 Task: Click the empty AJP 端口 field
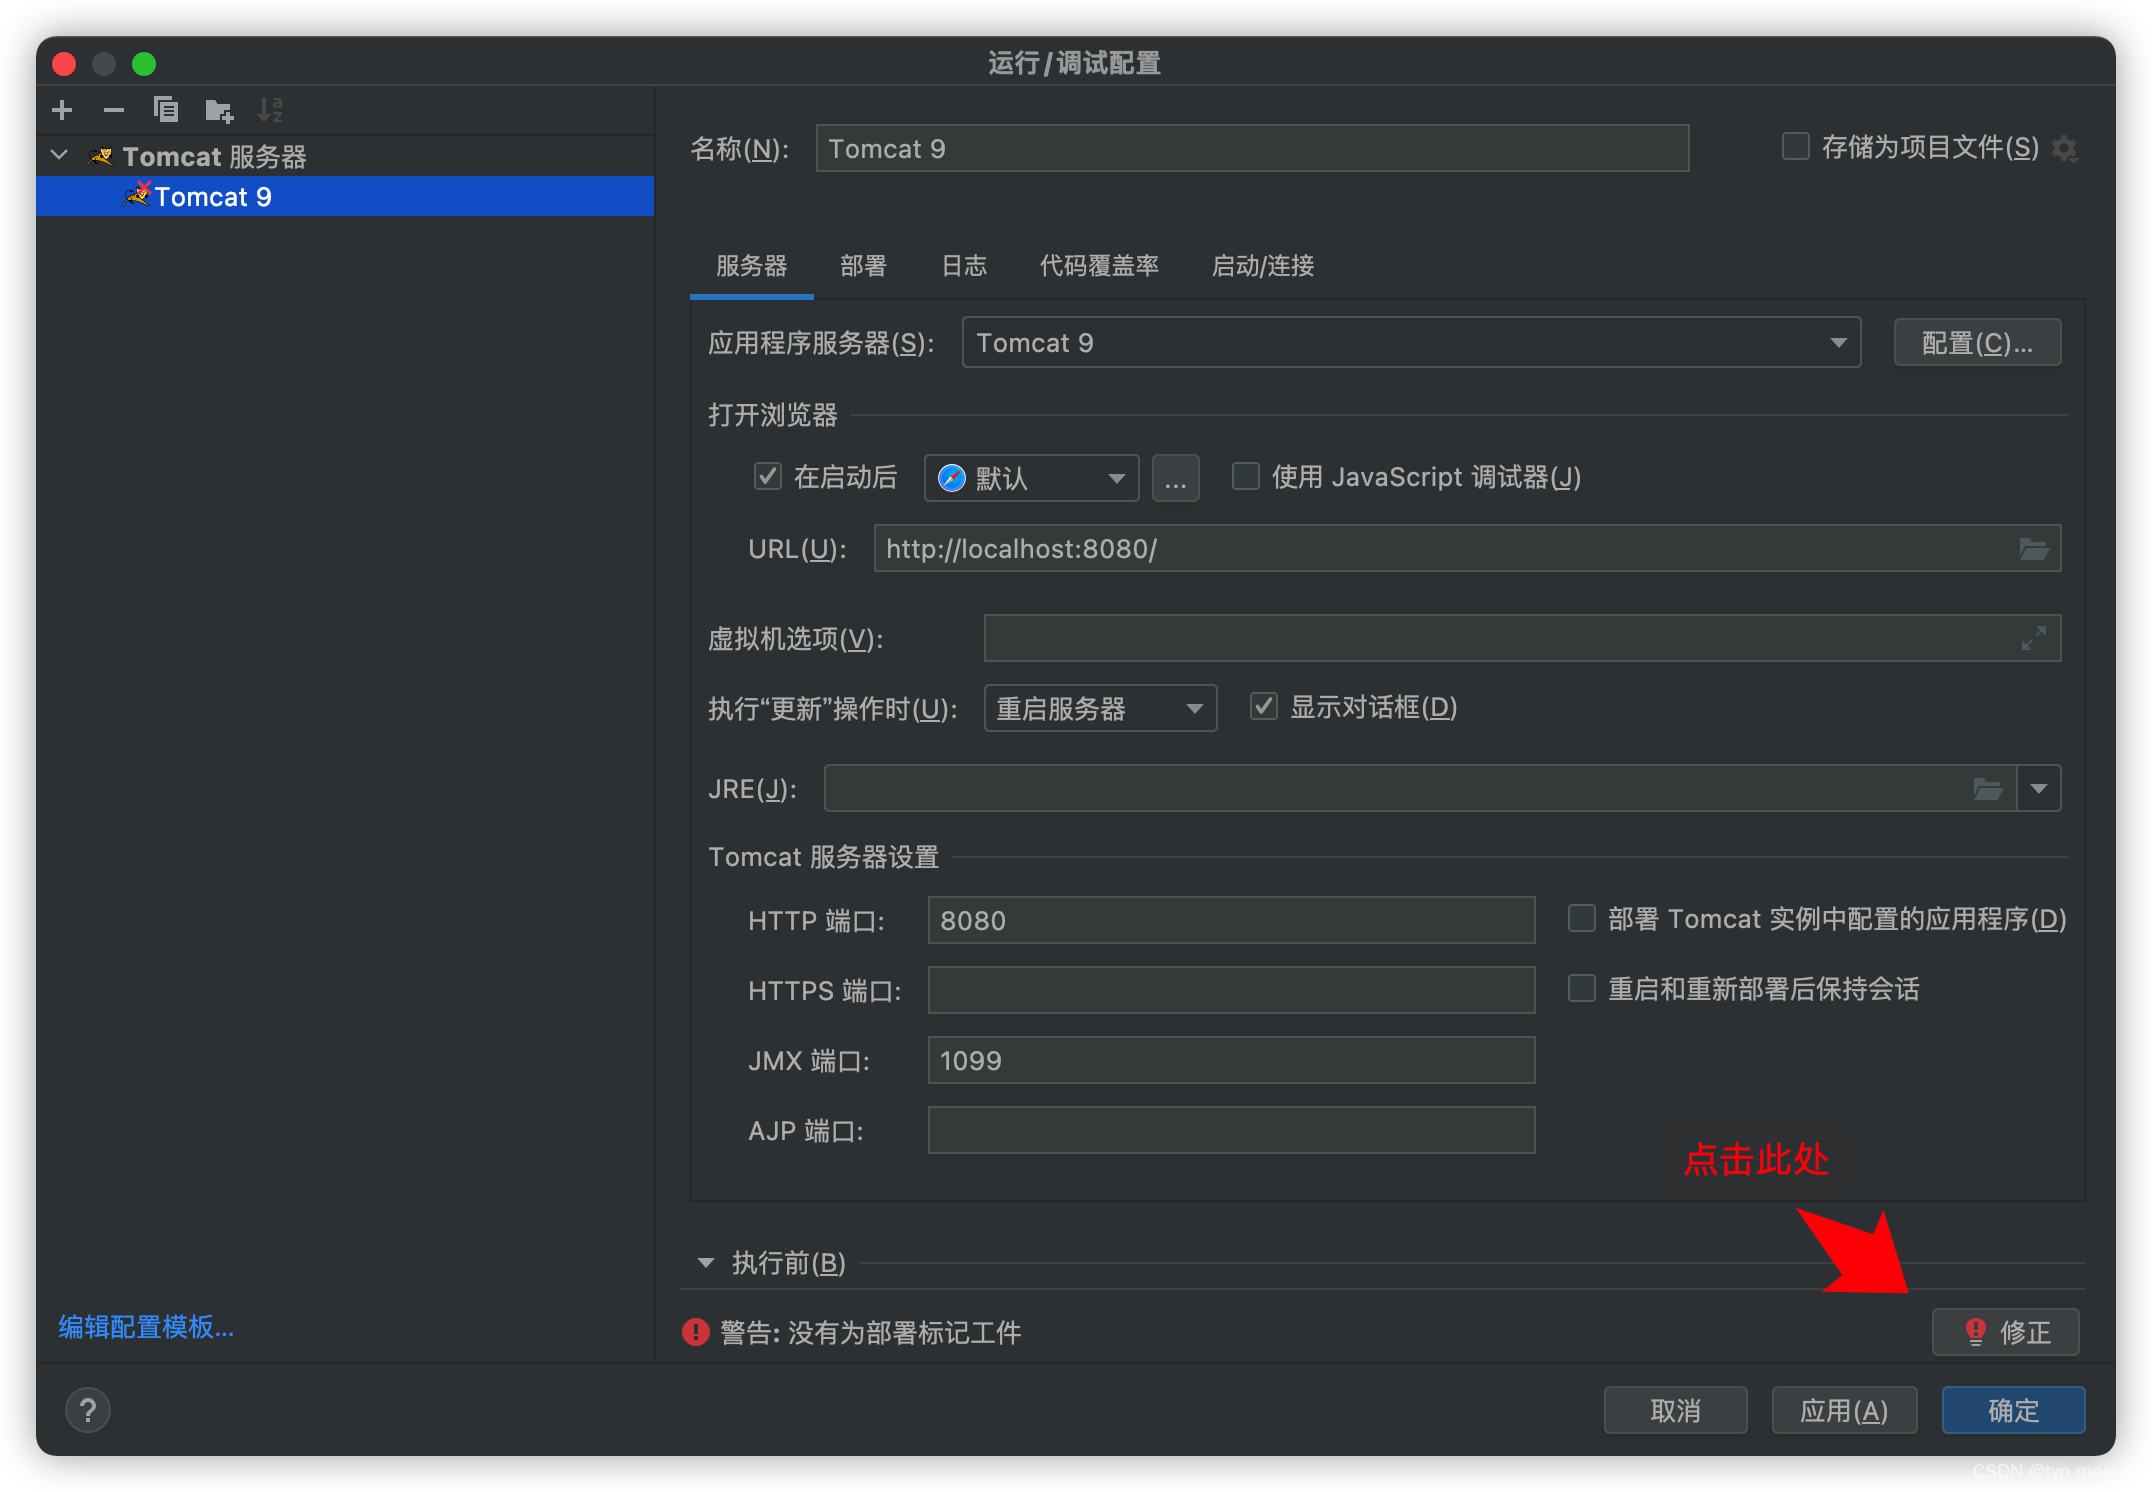[1232, 1130]
